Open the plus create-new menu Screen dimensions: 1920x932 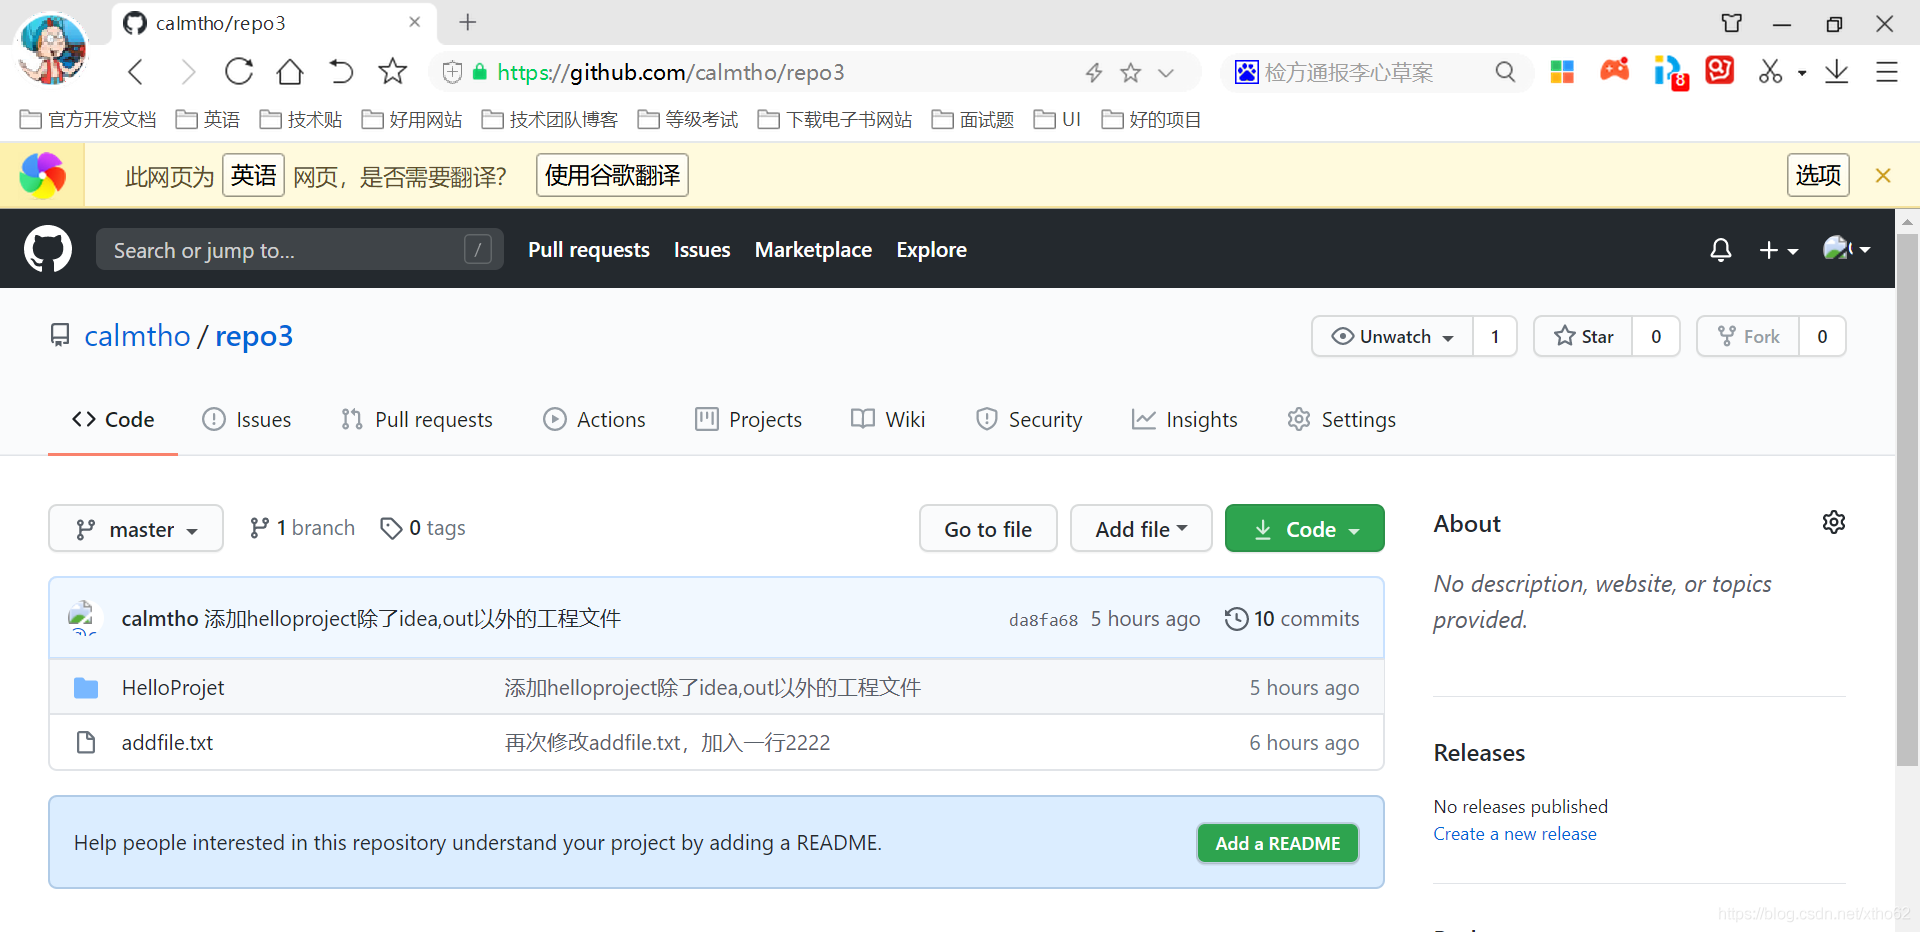[x=1778, y=250]
